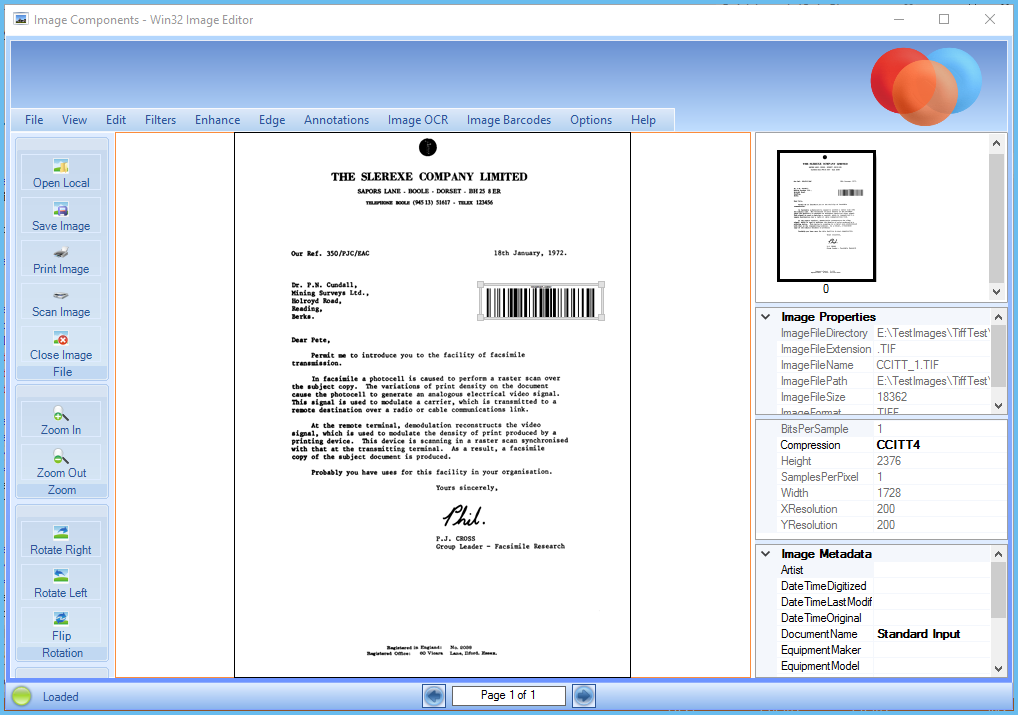
Task: Select the DateTimeDigitized metadata row
Action: click(884, 586)
